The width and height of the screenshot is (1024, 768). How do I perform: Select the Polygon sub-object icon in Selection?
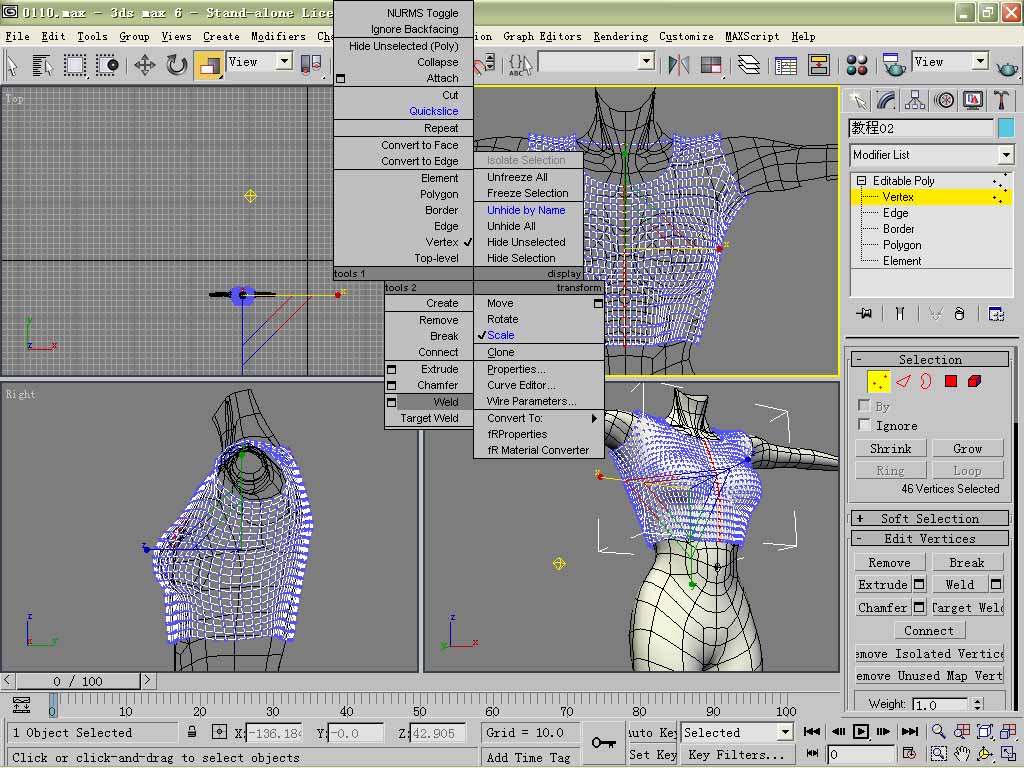point(951,381)
